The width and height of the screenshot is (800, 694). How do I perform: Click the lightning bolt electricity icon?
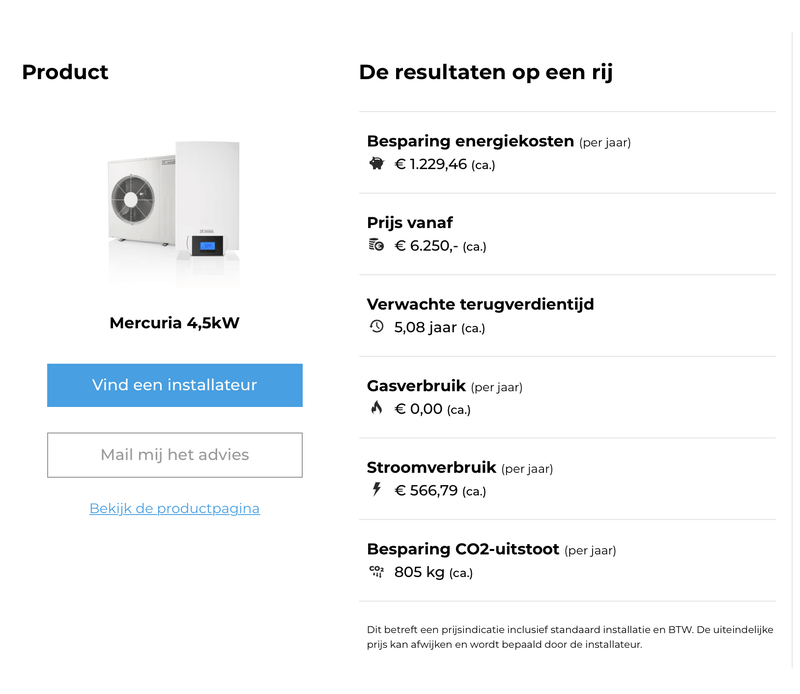point(376,490)
